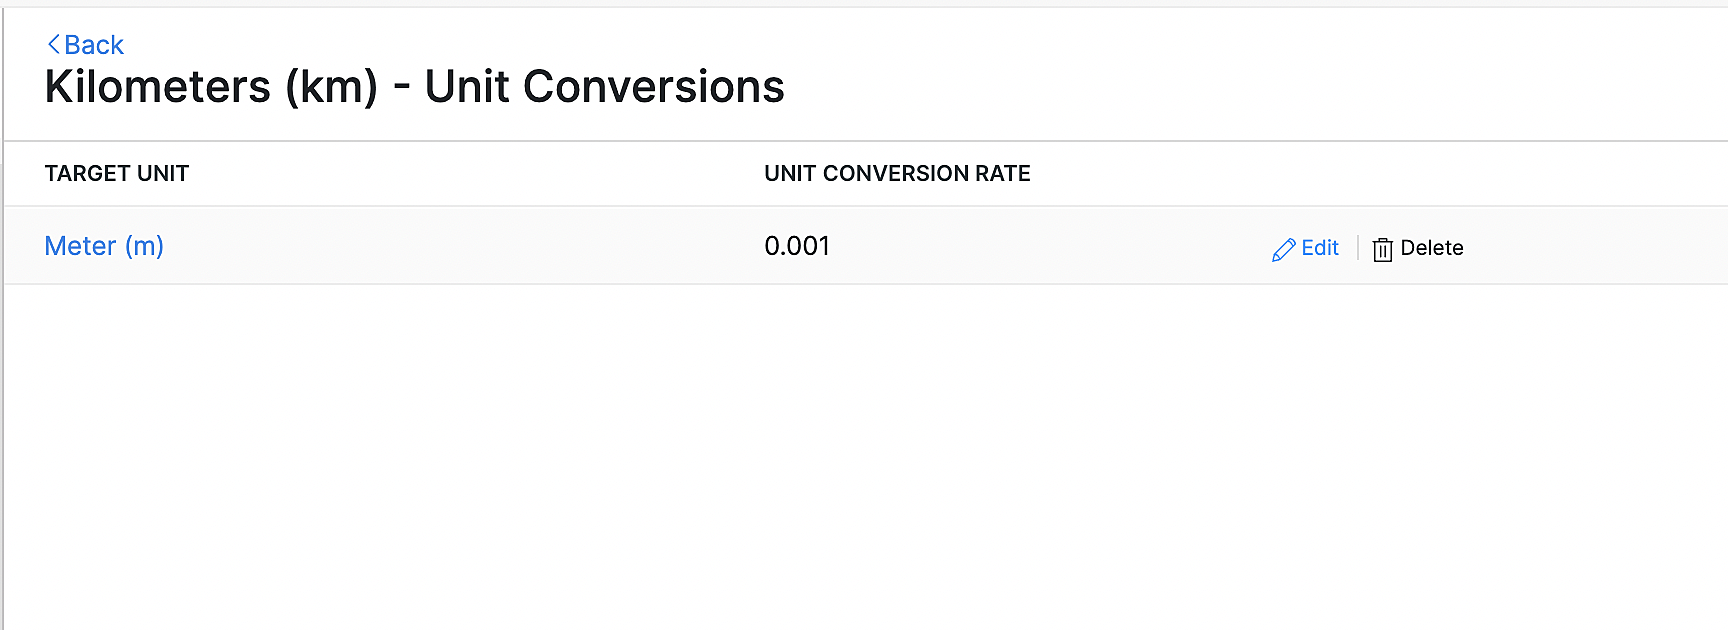Click the "(km)" abbreviation in the title
This screenshot has width=1728, height=630.
coord(331,87)
